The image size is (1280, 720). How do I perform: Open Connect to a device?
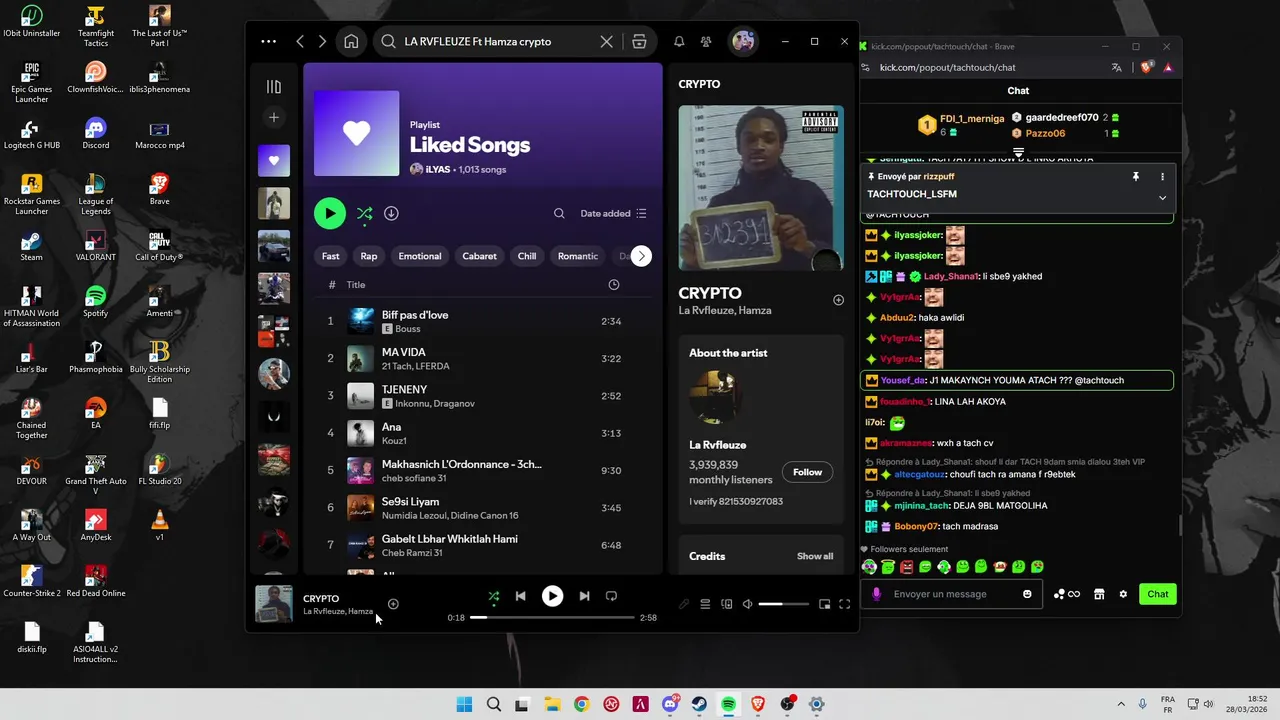click(x=727, y=604)
